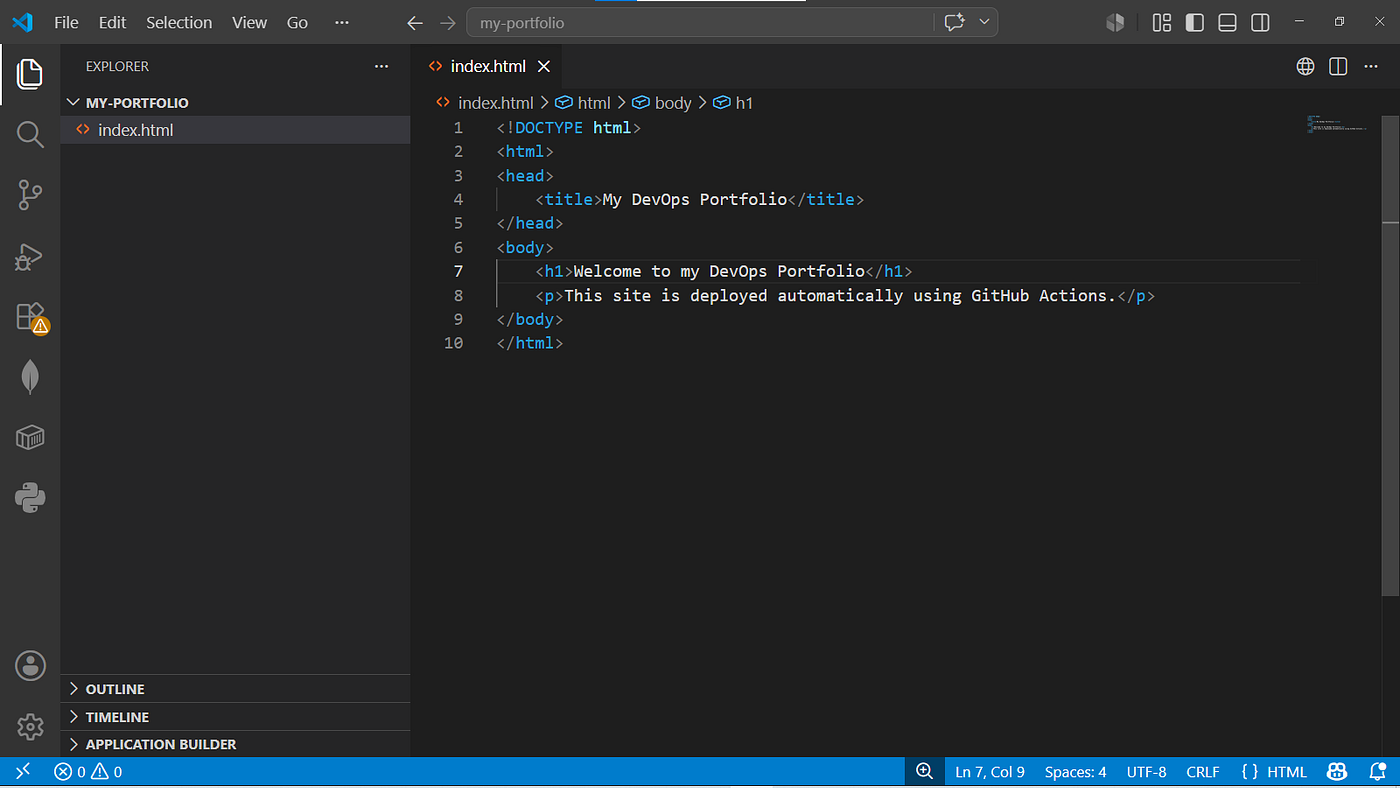Image resolution: width=1400 pixels, height=788 pixels.
Task: Click the VS Code logo icon
Action: (22, 22)
